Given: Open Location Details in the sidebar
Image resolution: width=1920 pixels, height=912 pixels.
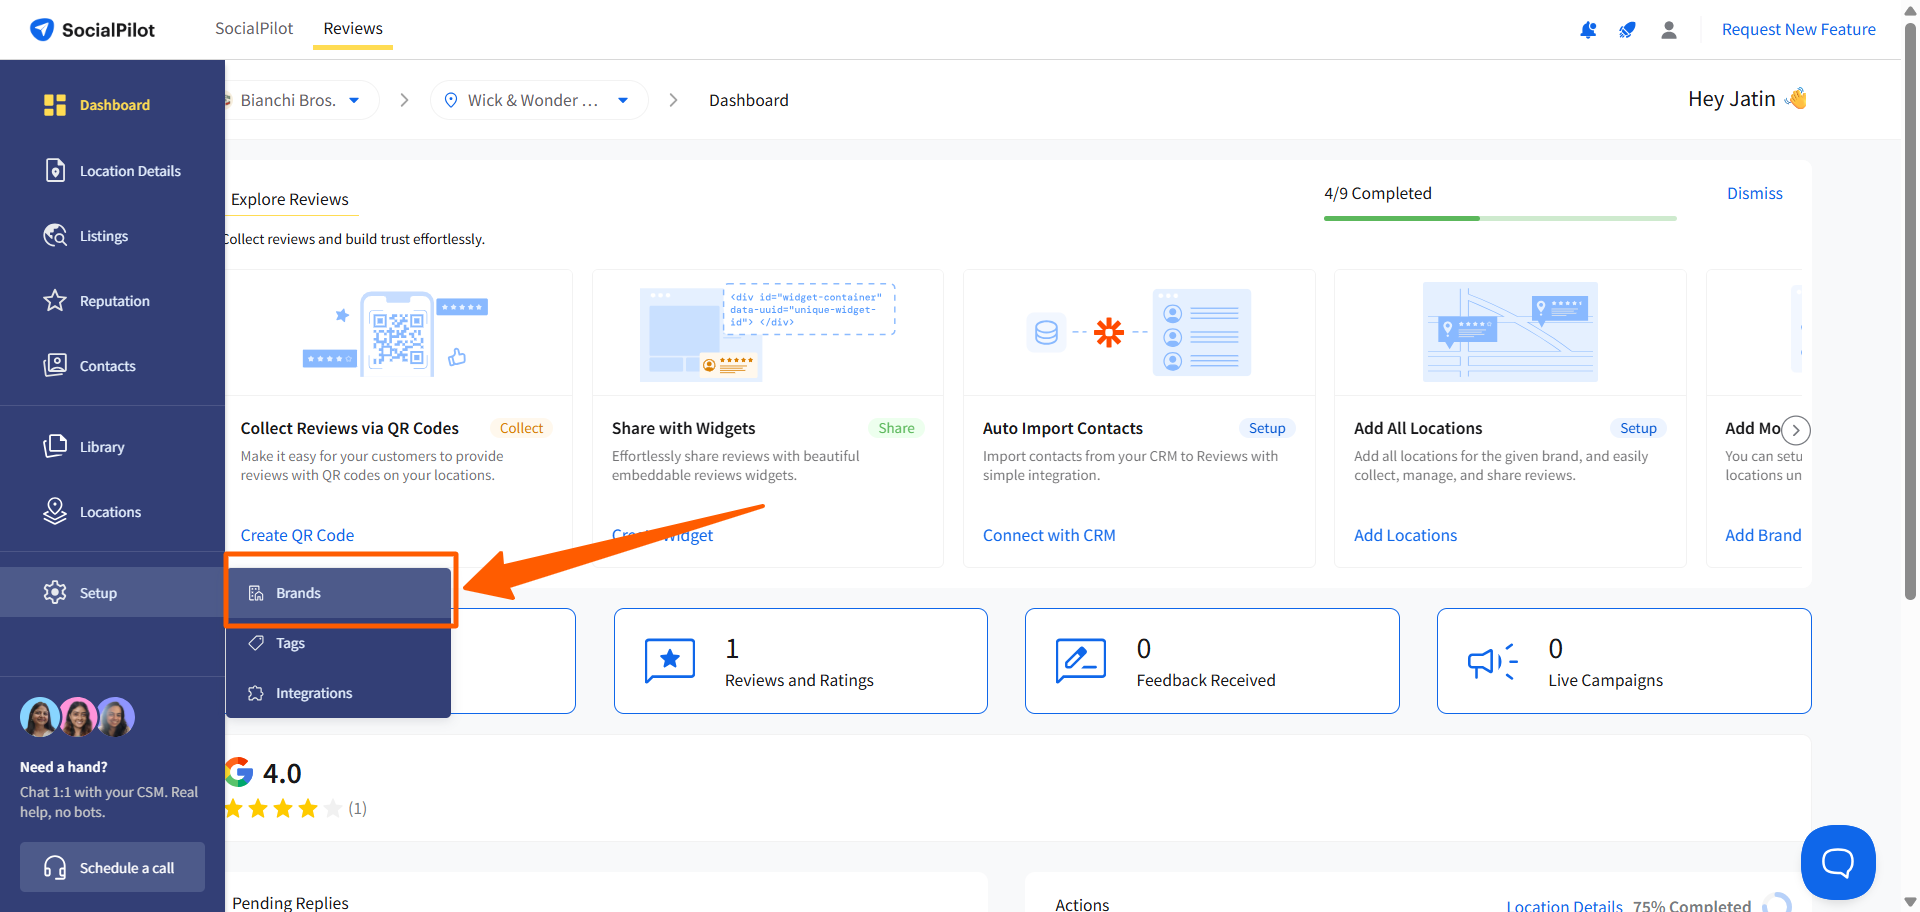Looking at the screenshot, I should pyautogui.click(x=112, y=171).
